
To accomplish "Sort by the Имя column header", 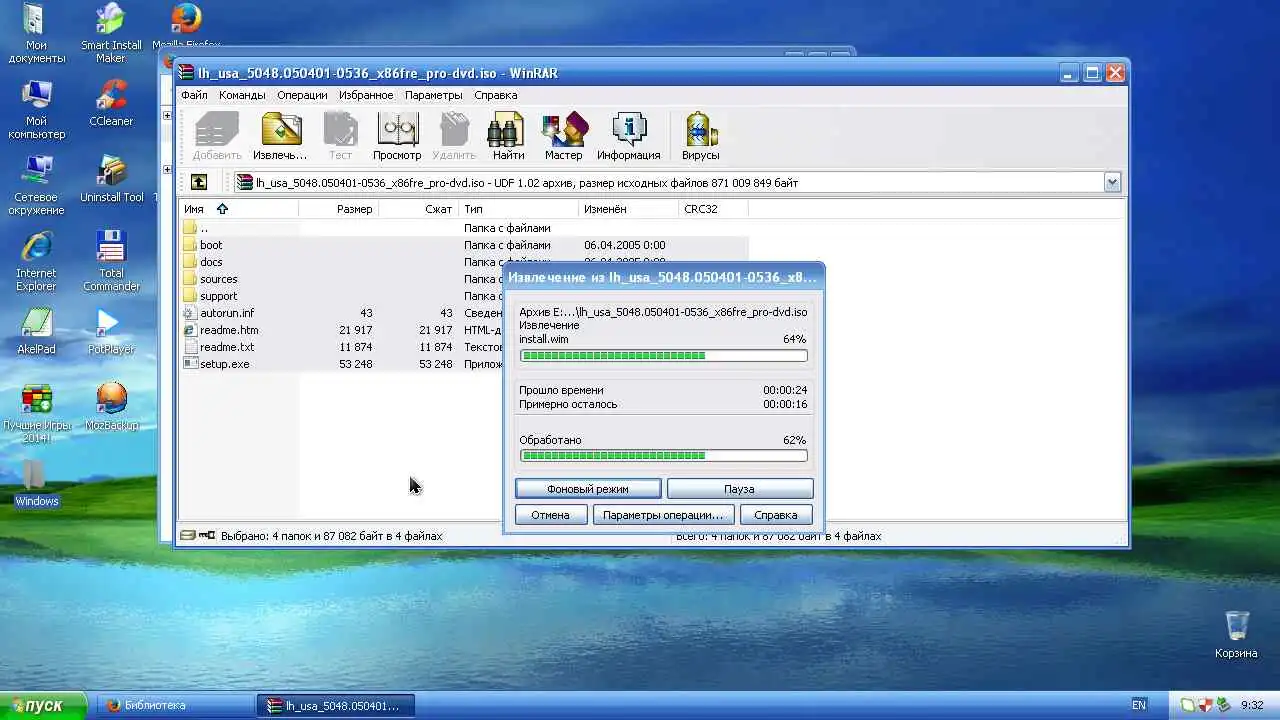I will pos(238,209).
